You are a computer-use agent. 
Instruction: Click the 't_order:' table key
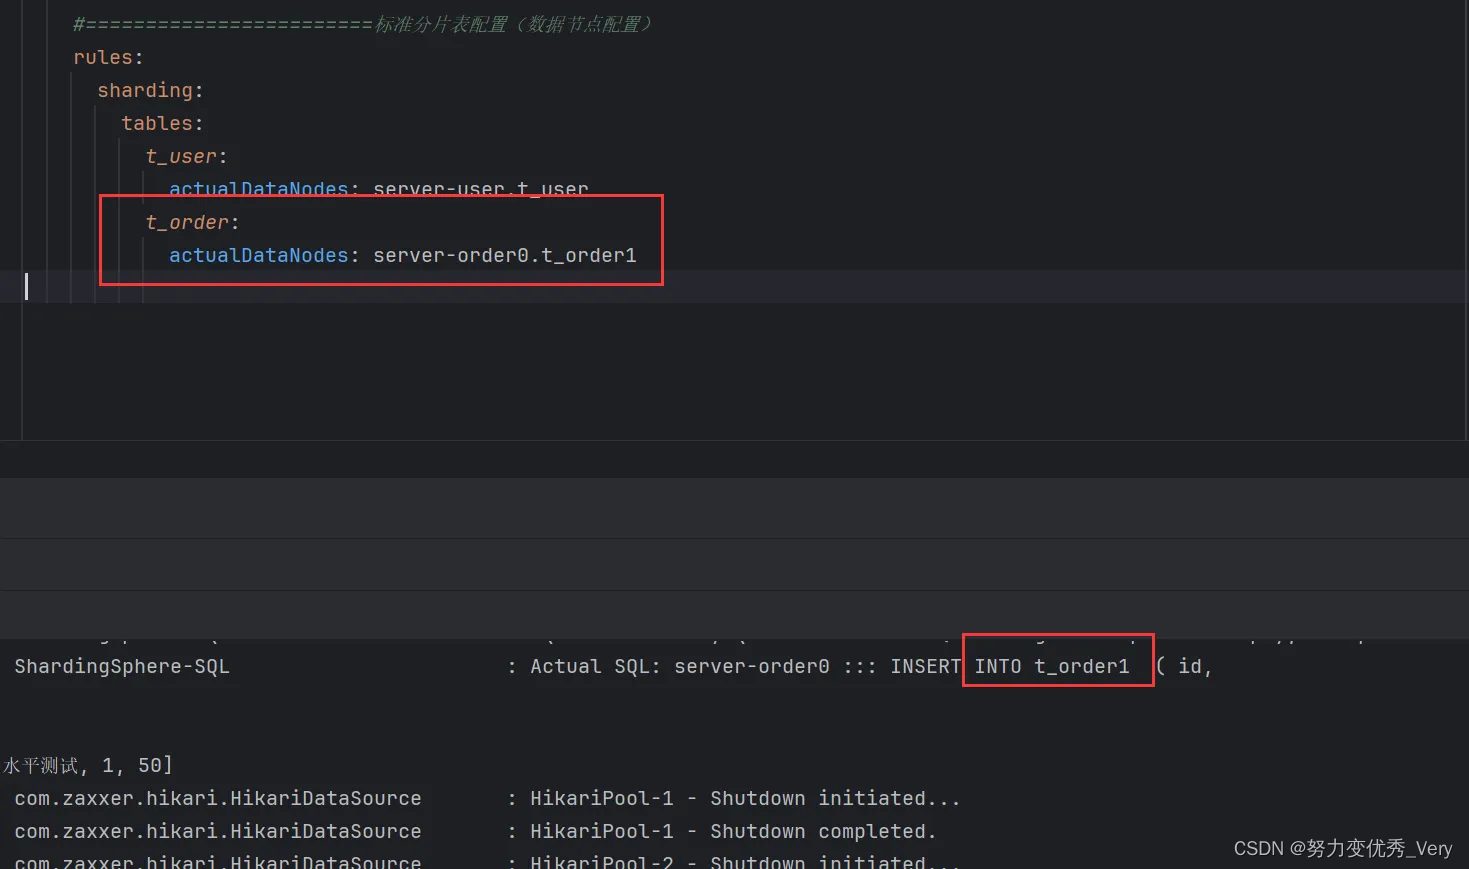(x=192, y=222)
